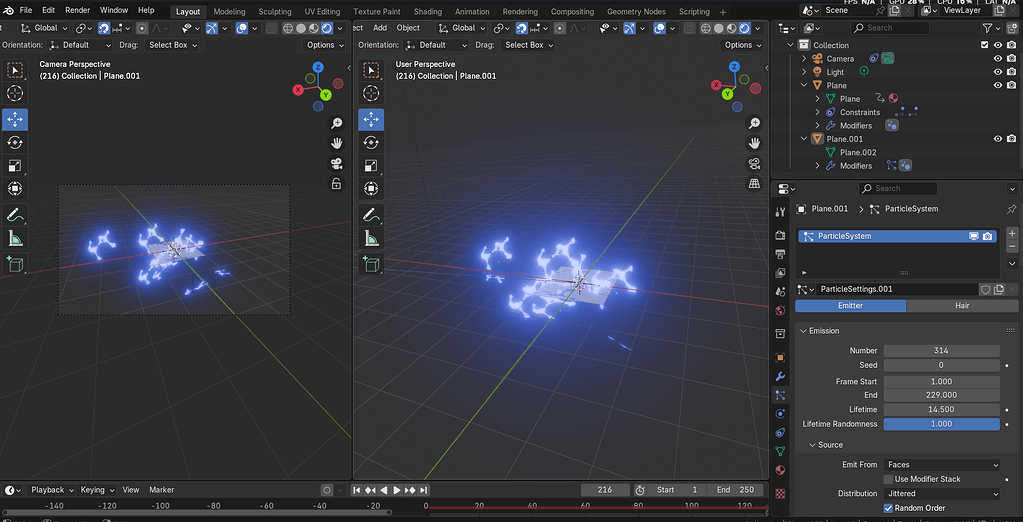Collapse the Plane.001 object tree
Image resolution: width=1023 pixels, height=522 pixels.
coord(804,139)
